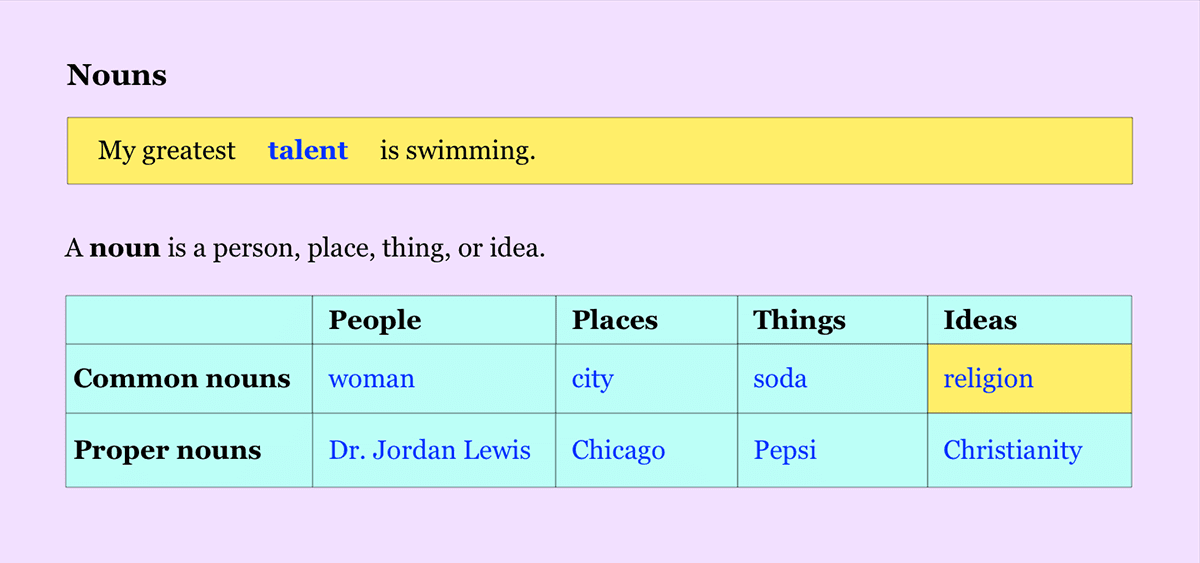Click the "Pepsi" link

(784, 450)
